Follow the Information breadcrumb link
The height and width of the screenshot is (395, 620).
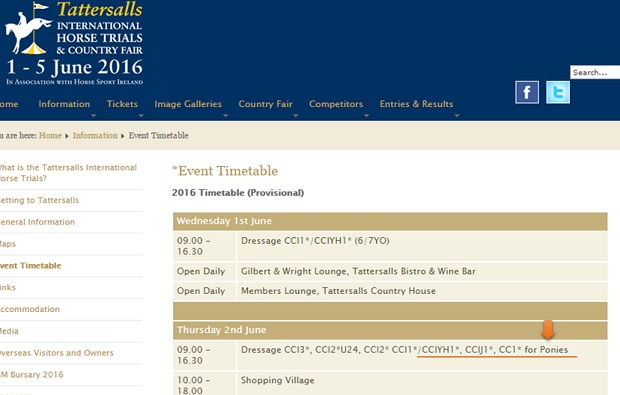[x=95, y=135]
